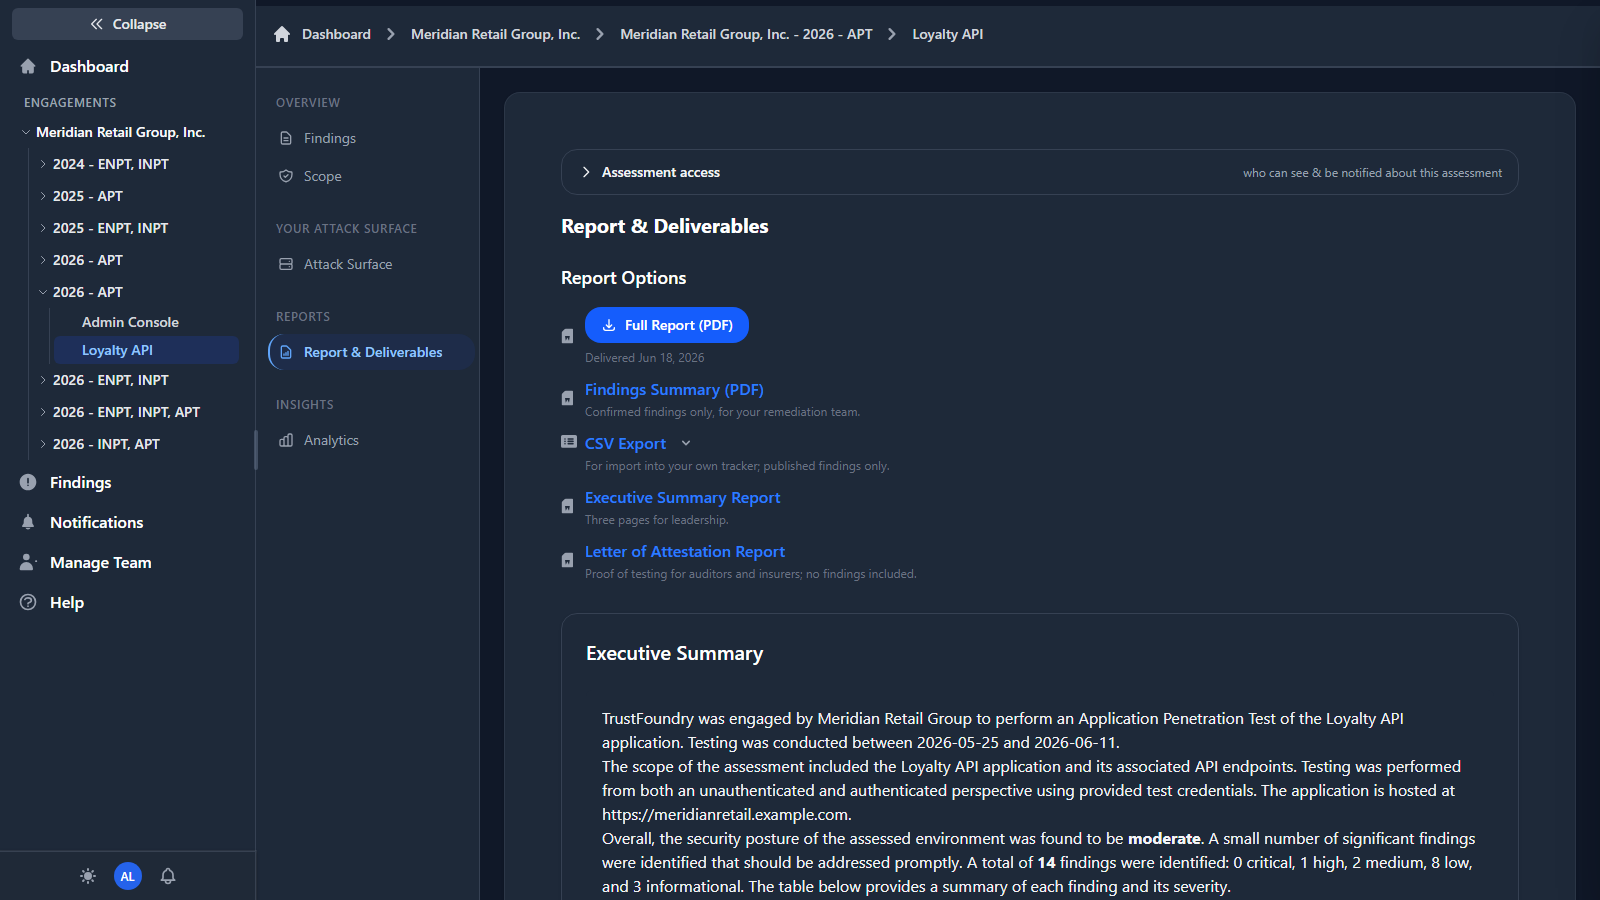The height and width of the screenshot is (900, 1600).
Task: Expand the 2025 - APT engagement
Action: click(x=43, y=196)
